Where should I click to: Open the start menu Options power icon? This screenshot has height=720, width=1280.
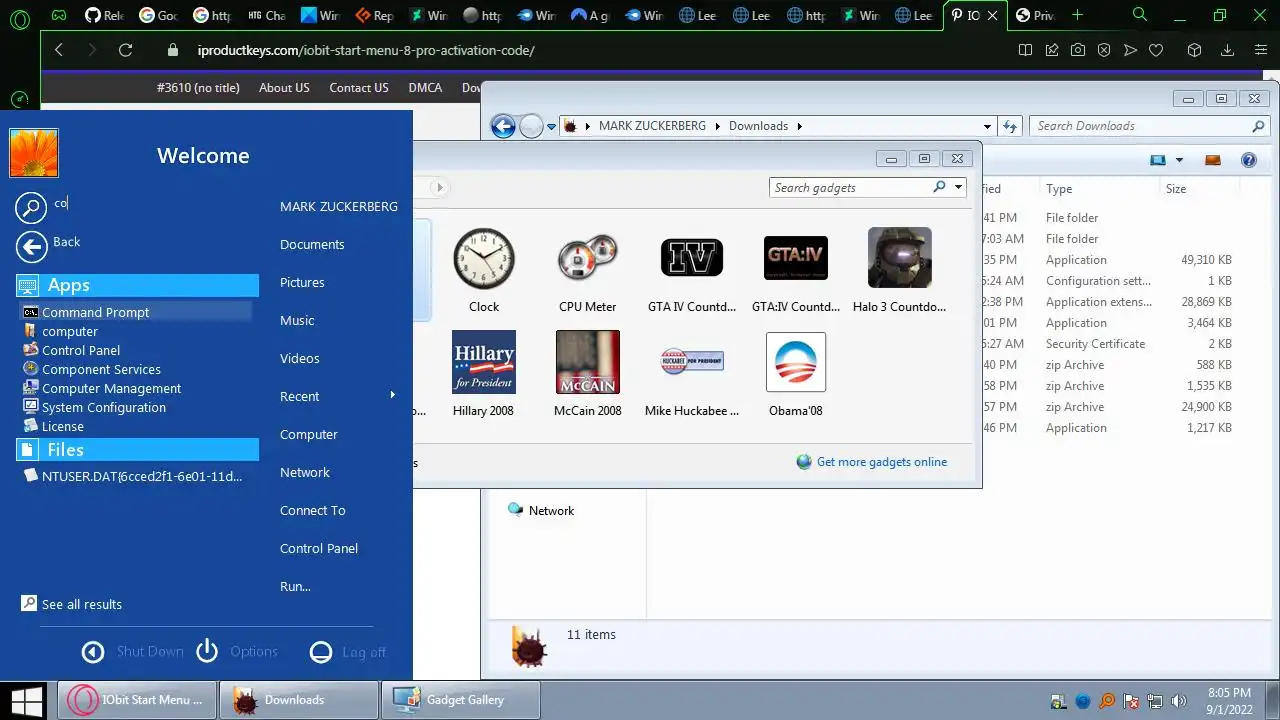tap(207, 651)
